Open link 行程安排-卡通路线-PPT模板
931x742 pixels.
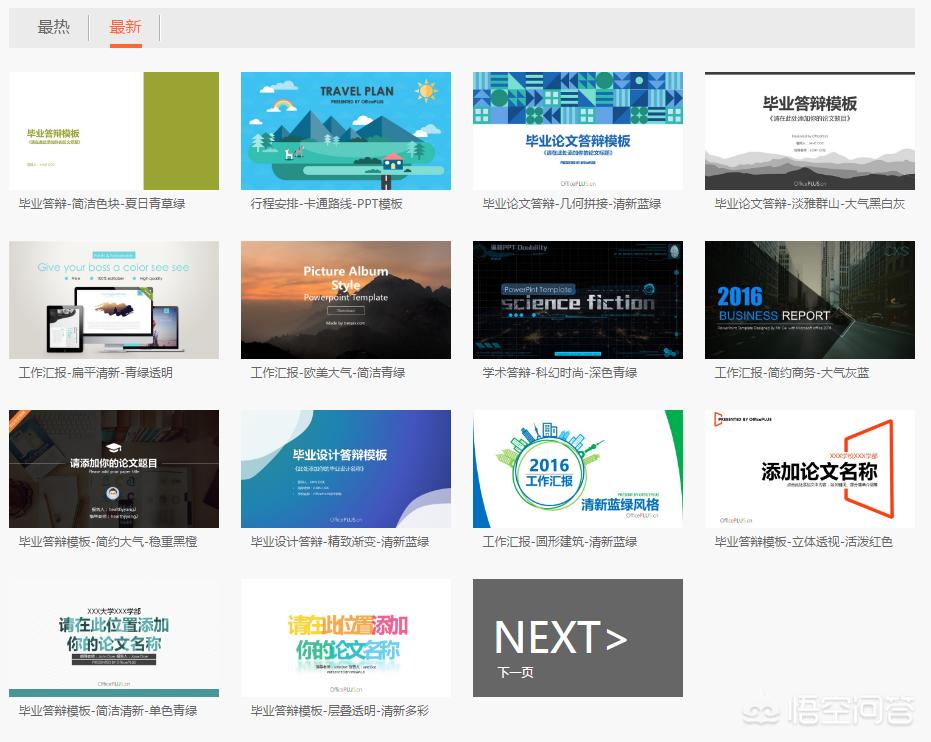pyautogui.click(x=327, y=204)
